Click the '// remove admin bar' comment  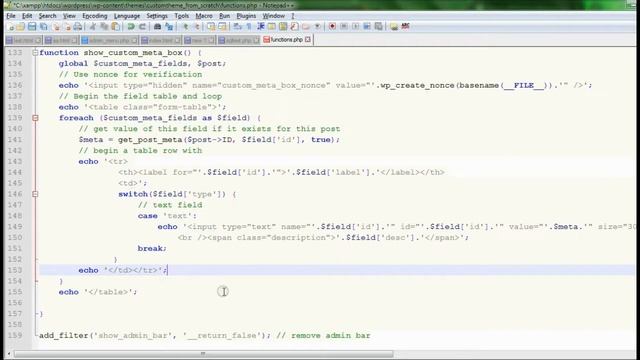(323, 336)
